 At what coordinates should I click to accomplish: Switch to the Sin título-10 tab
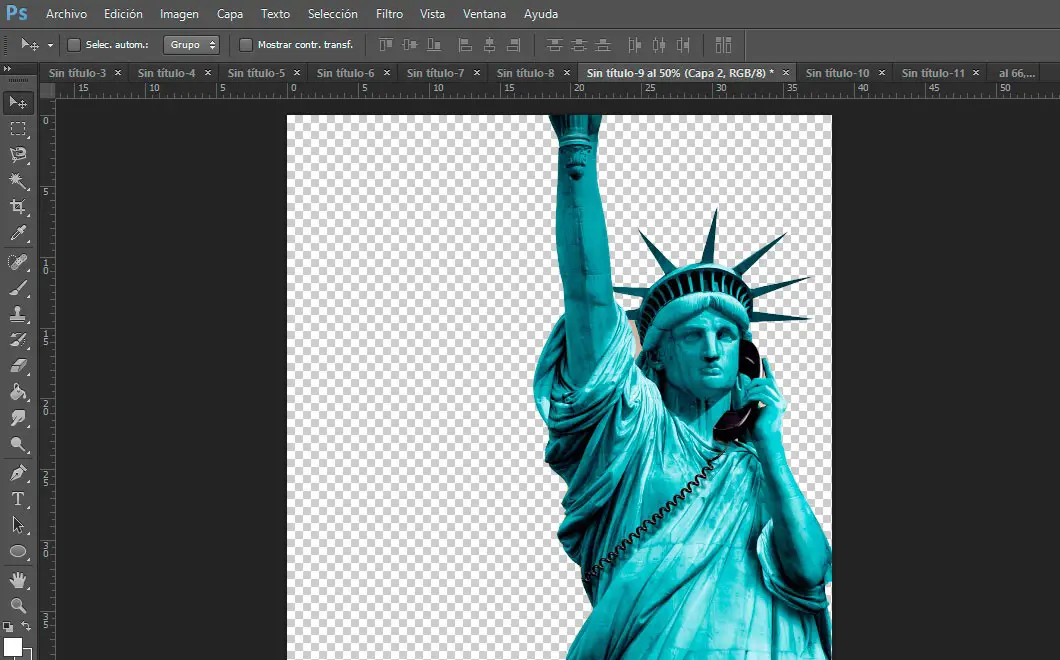pyautogui.click(x=838, y=73)
